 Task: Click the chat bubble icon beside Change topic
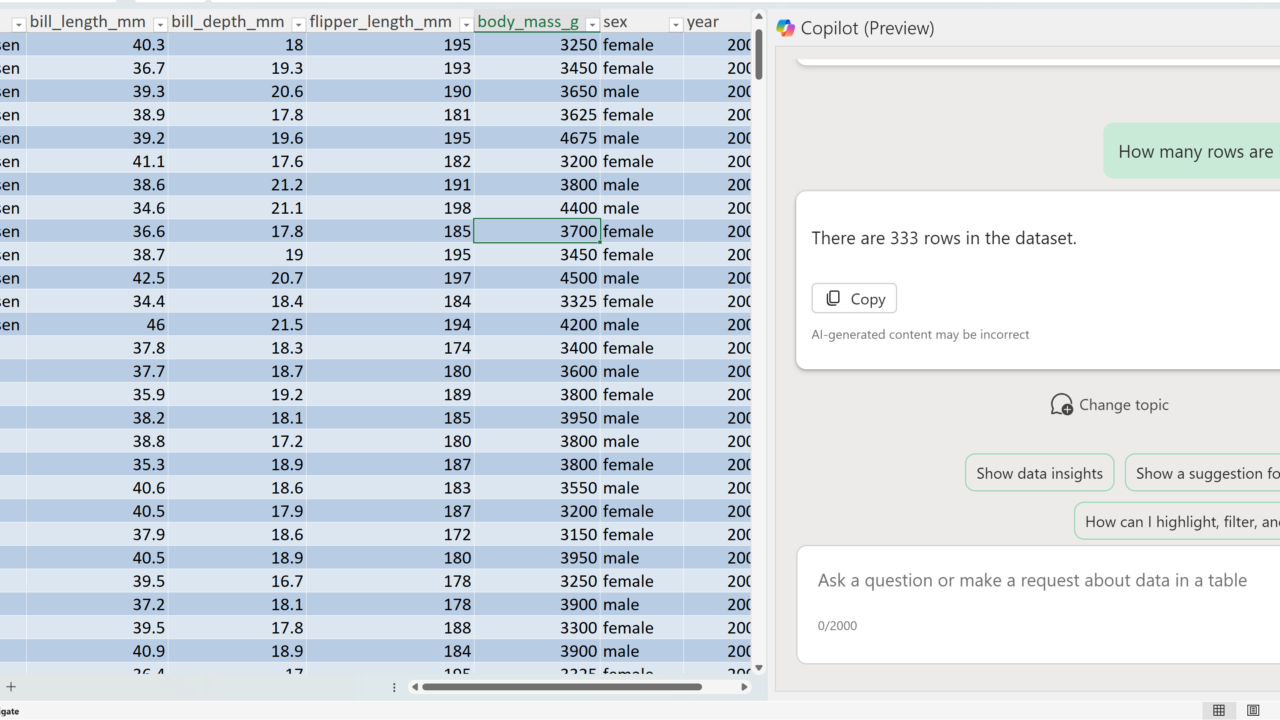(1061, 405)
